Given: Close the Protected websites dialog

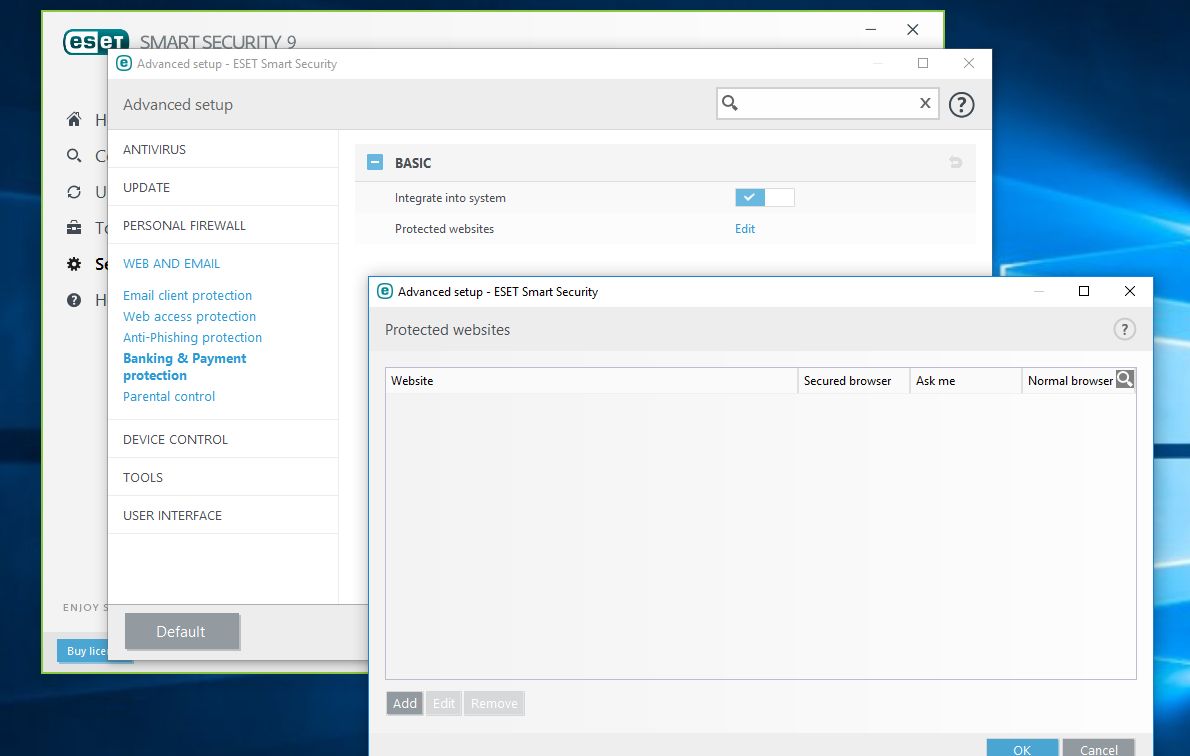Looking at the screenshot, I should 1129,291.
